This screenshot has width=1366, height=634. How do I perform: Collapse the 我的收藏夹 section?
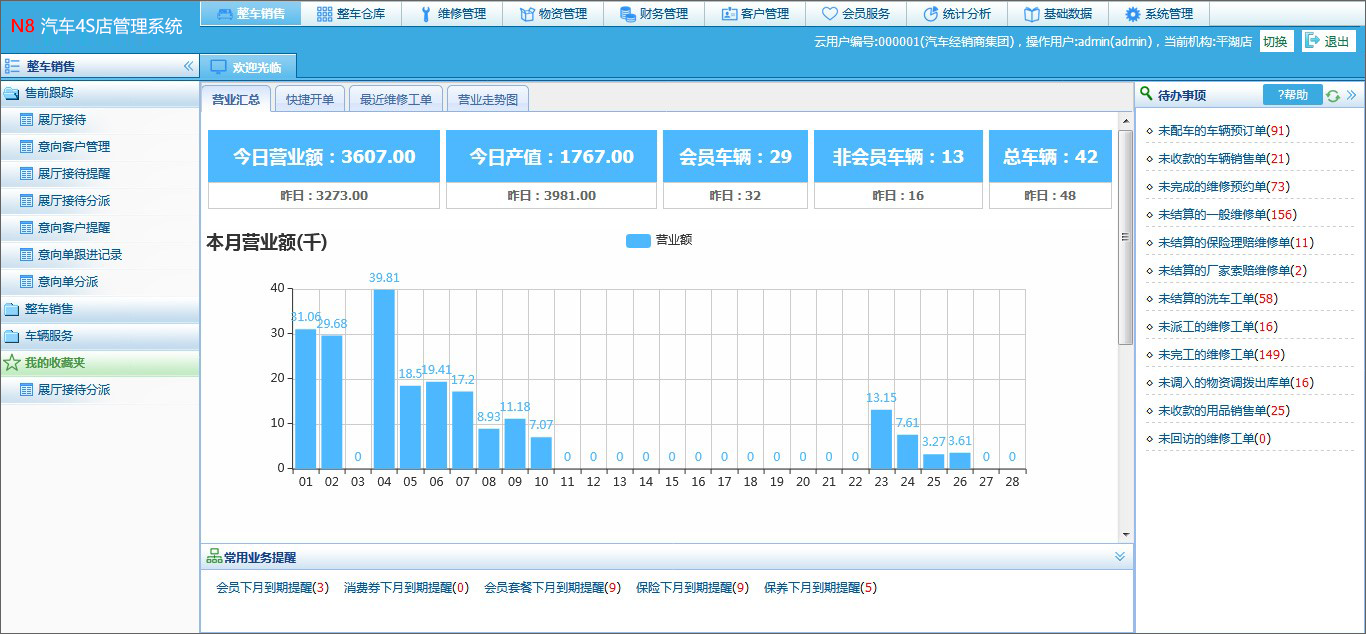pos(100,362)
